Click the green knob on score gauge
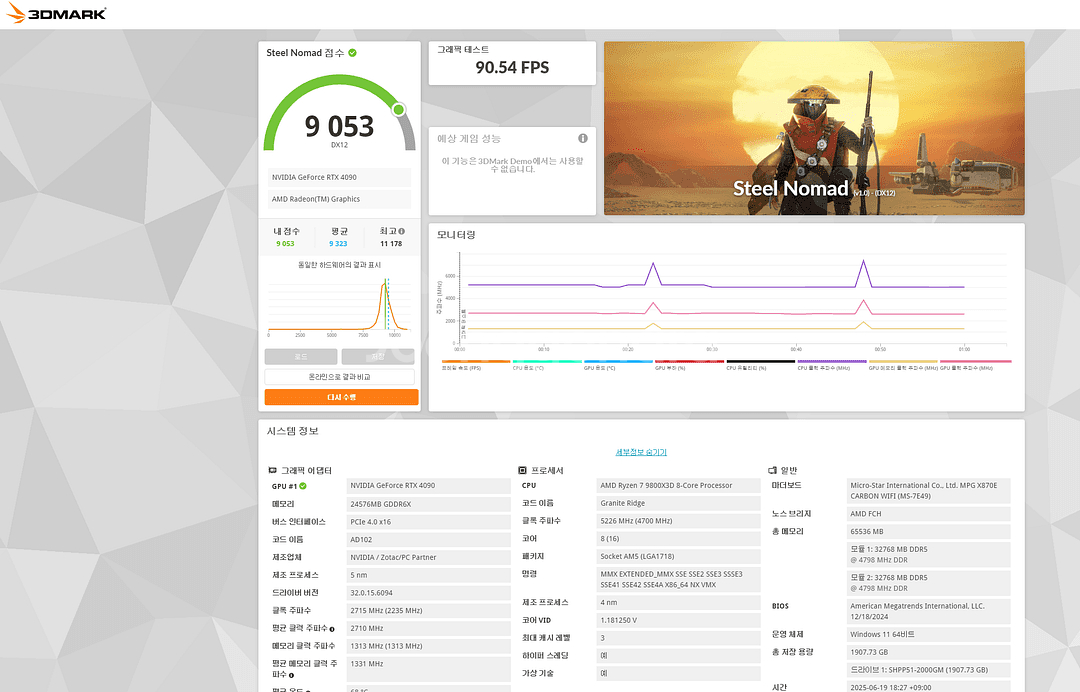This screenshot has width=1080, height=692. [x=398, y=109]
